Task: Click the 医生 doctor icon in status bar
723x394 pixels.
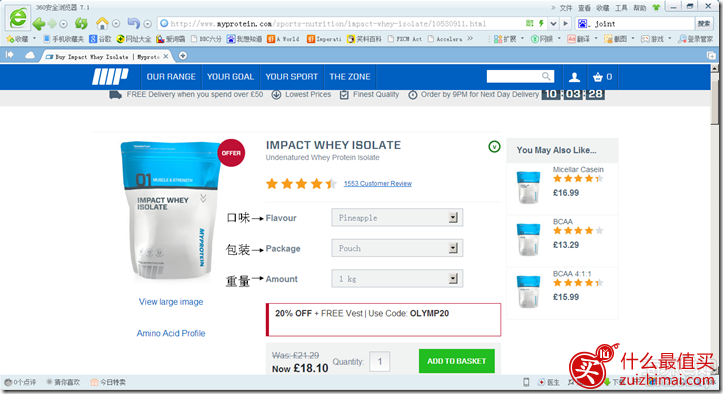Action: tap(549, 382)
